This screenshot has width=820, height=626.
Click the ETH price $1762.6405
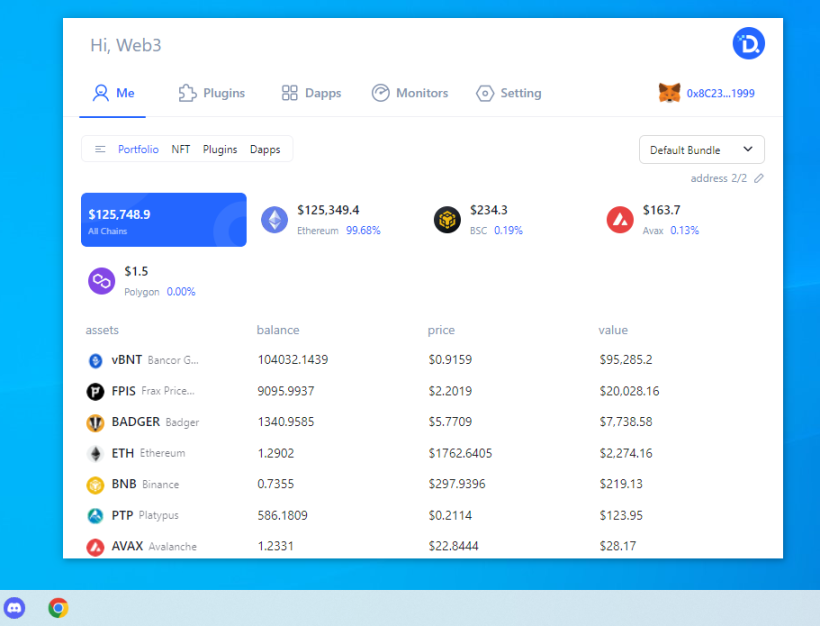pos(460,453)
